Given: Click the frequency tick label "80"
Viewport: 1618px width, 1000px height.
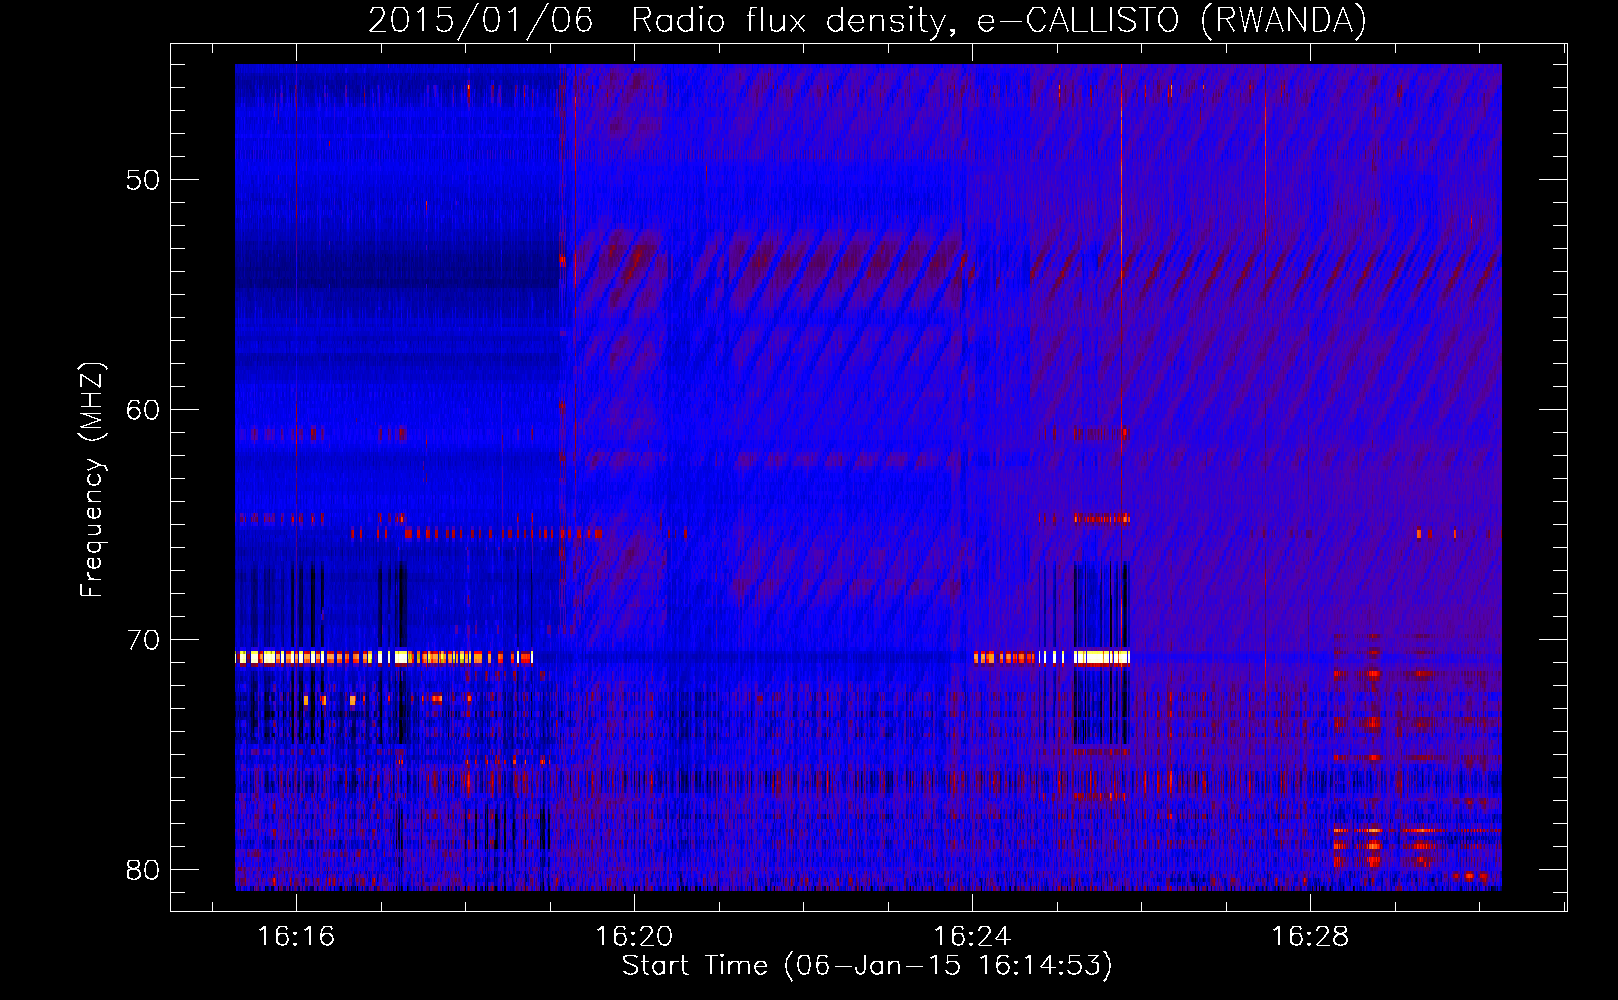Looking at the screenshot, I should point(143,870).
